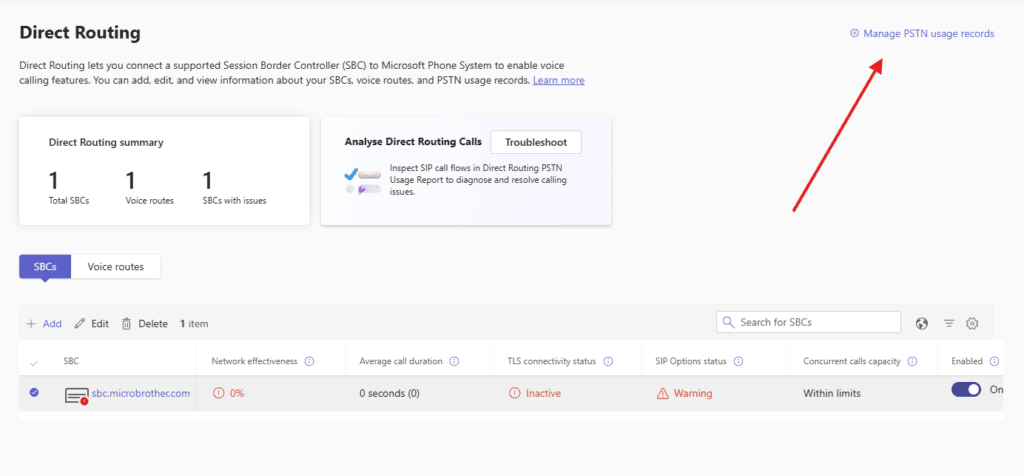Click Network effectiveness info icon

[309, 361]
